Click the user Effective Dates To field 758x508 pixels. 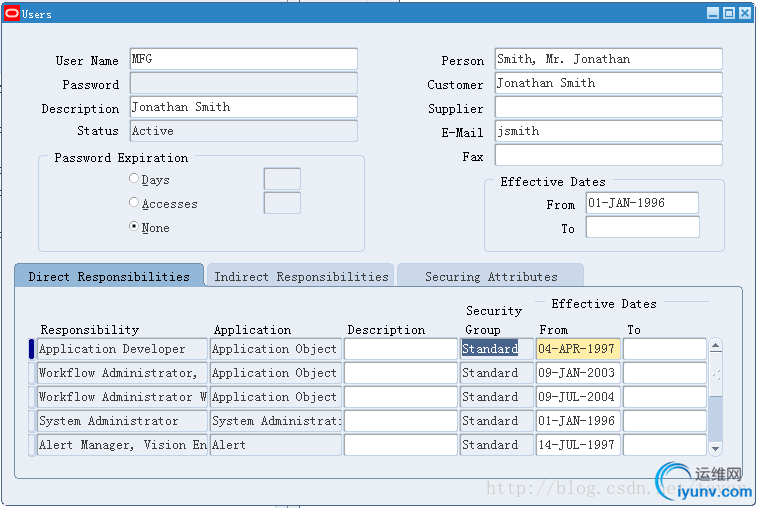pyautogui.click(x=642, y=227)
